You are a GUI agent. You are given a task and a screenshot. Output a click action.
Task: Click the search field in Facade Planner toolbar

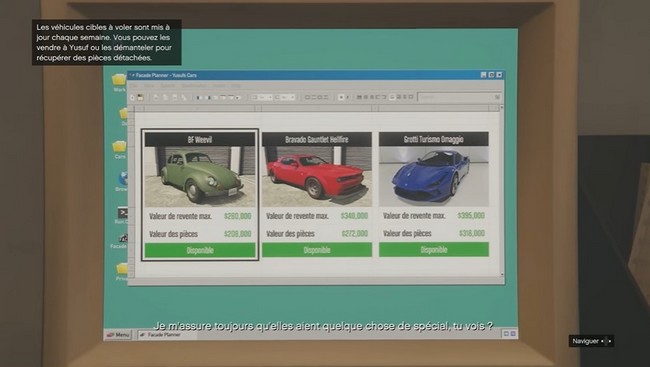(458, 97)
